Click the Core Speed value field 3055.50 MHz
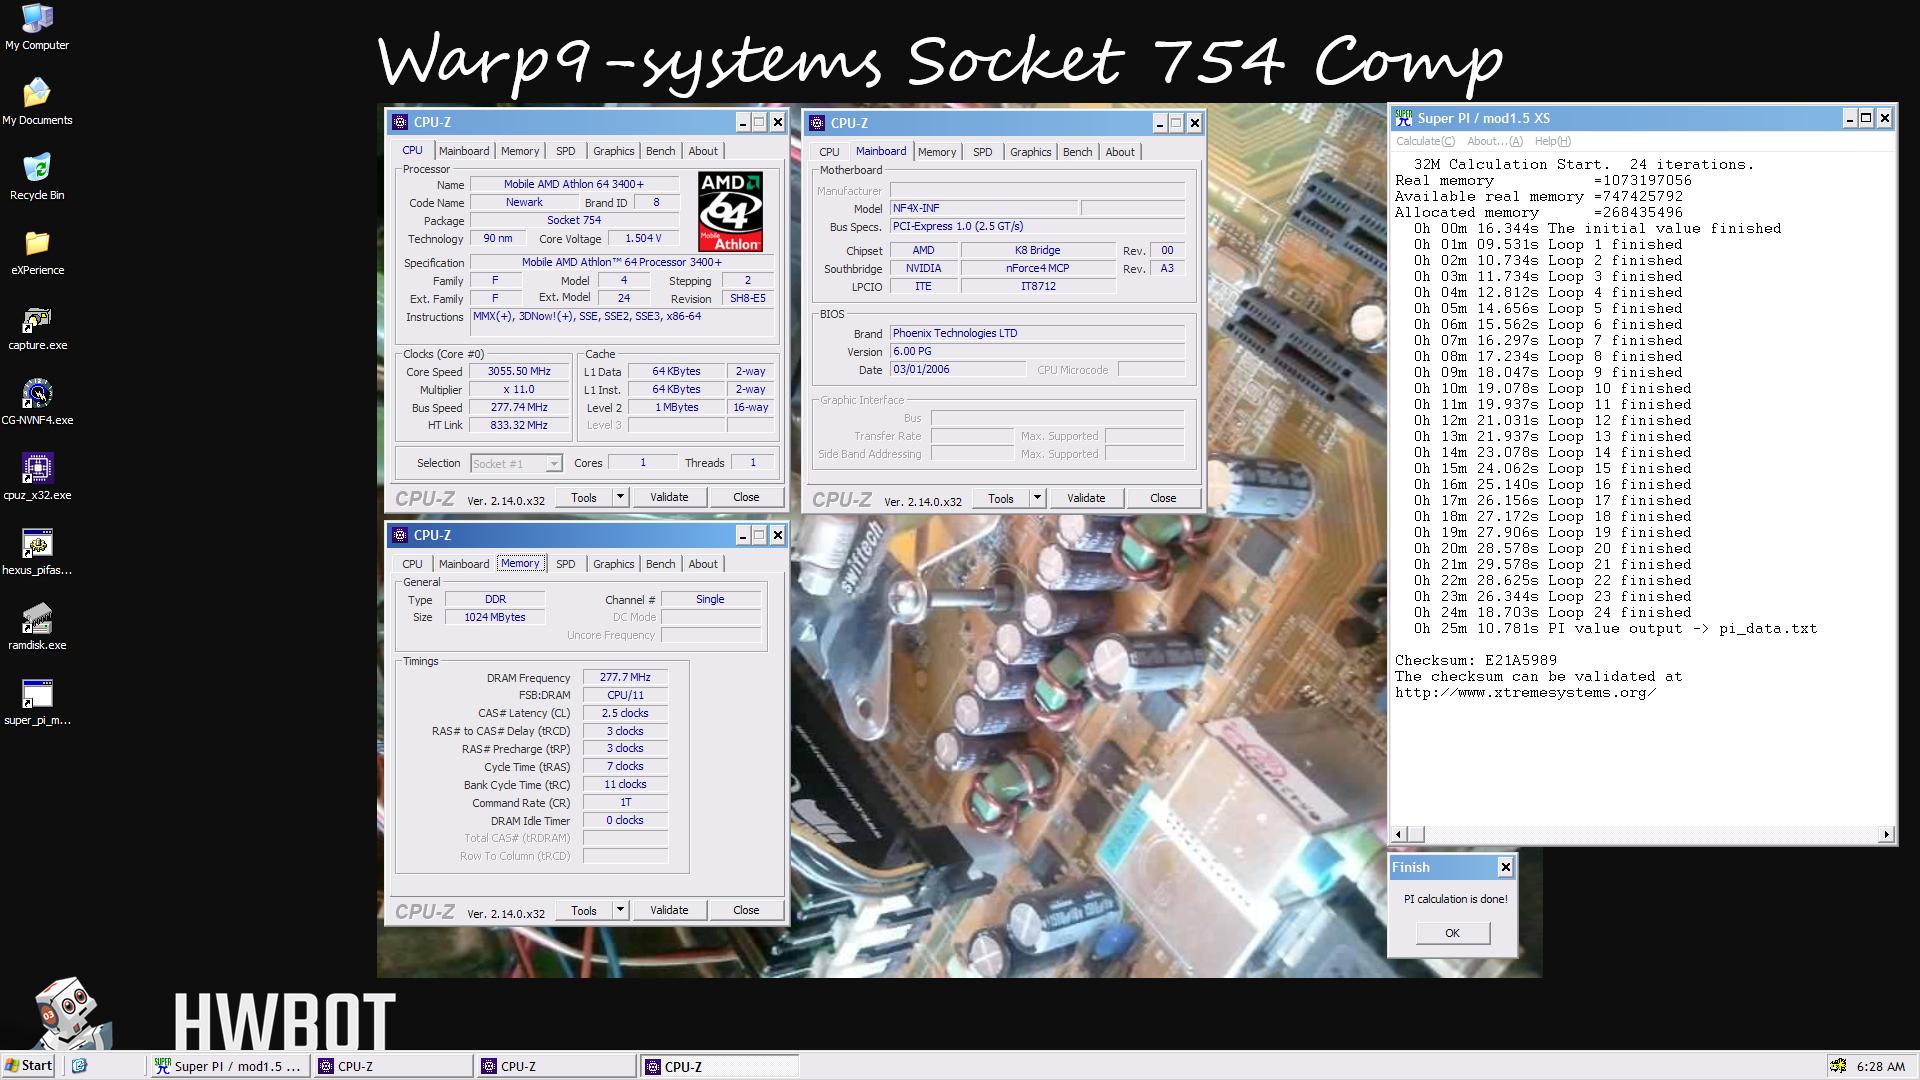1920x1080 pixels. [519, 371]
